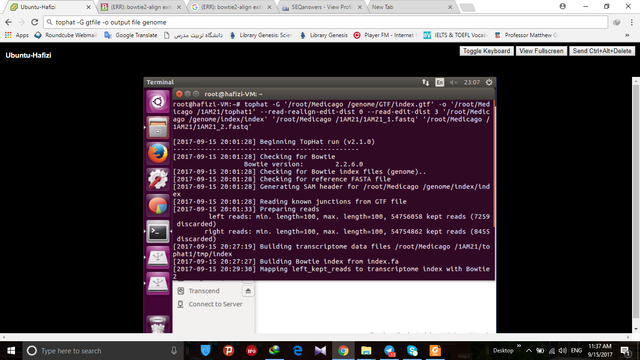Screen dimensions: 640x360
Task: Click Send Ctrl+Alt+Delete button
Action: [602, 51]
